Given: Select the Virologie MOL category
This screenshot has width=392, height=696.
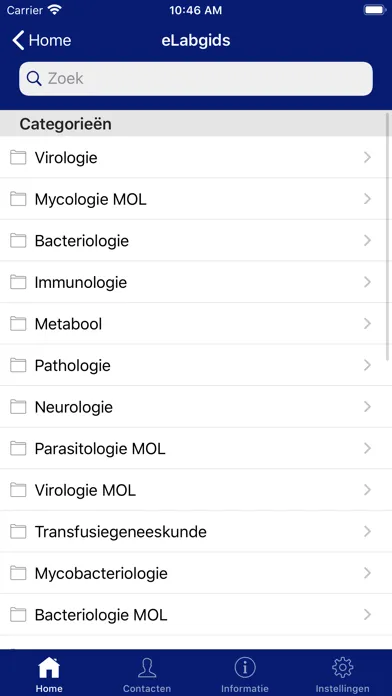Looking at the screenshot, I should tap(196, 490).
